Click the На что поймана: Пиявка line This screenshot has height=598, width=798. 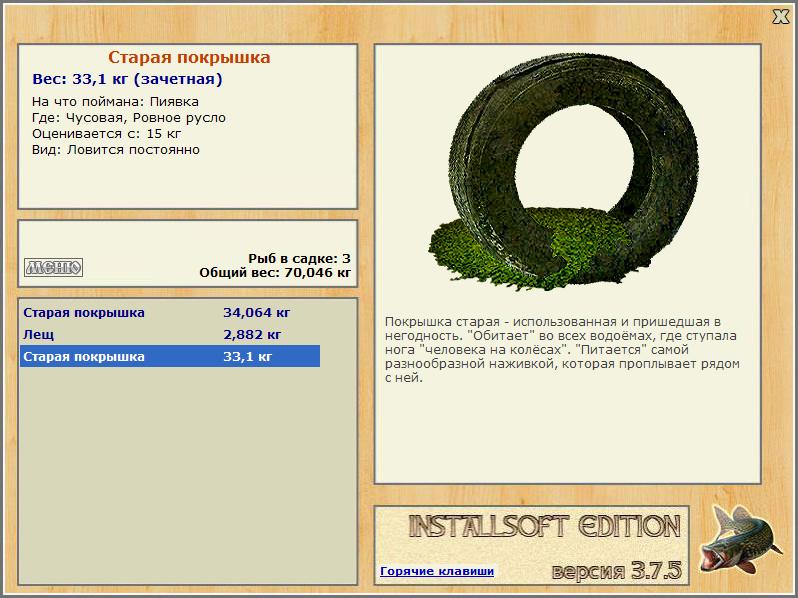(115, 102)
